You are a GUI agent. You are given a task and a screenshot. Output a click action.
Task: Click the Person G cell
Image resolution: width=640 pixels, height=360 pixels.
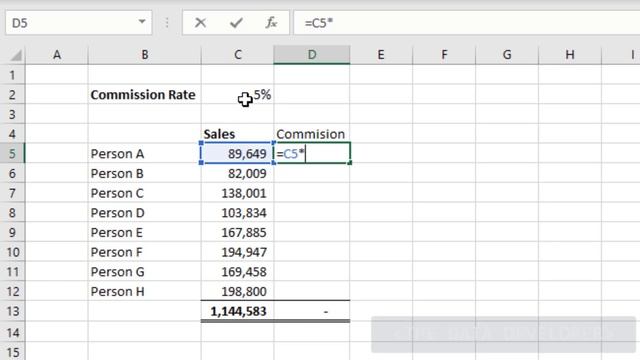click(144, 271)
